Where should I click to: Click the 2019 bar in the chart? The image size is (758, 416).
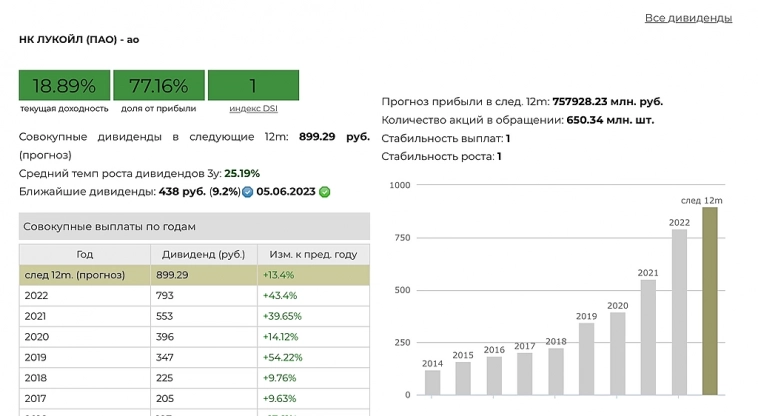click(586, 358)
